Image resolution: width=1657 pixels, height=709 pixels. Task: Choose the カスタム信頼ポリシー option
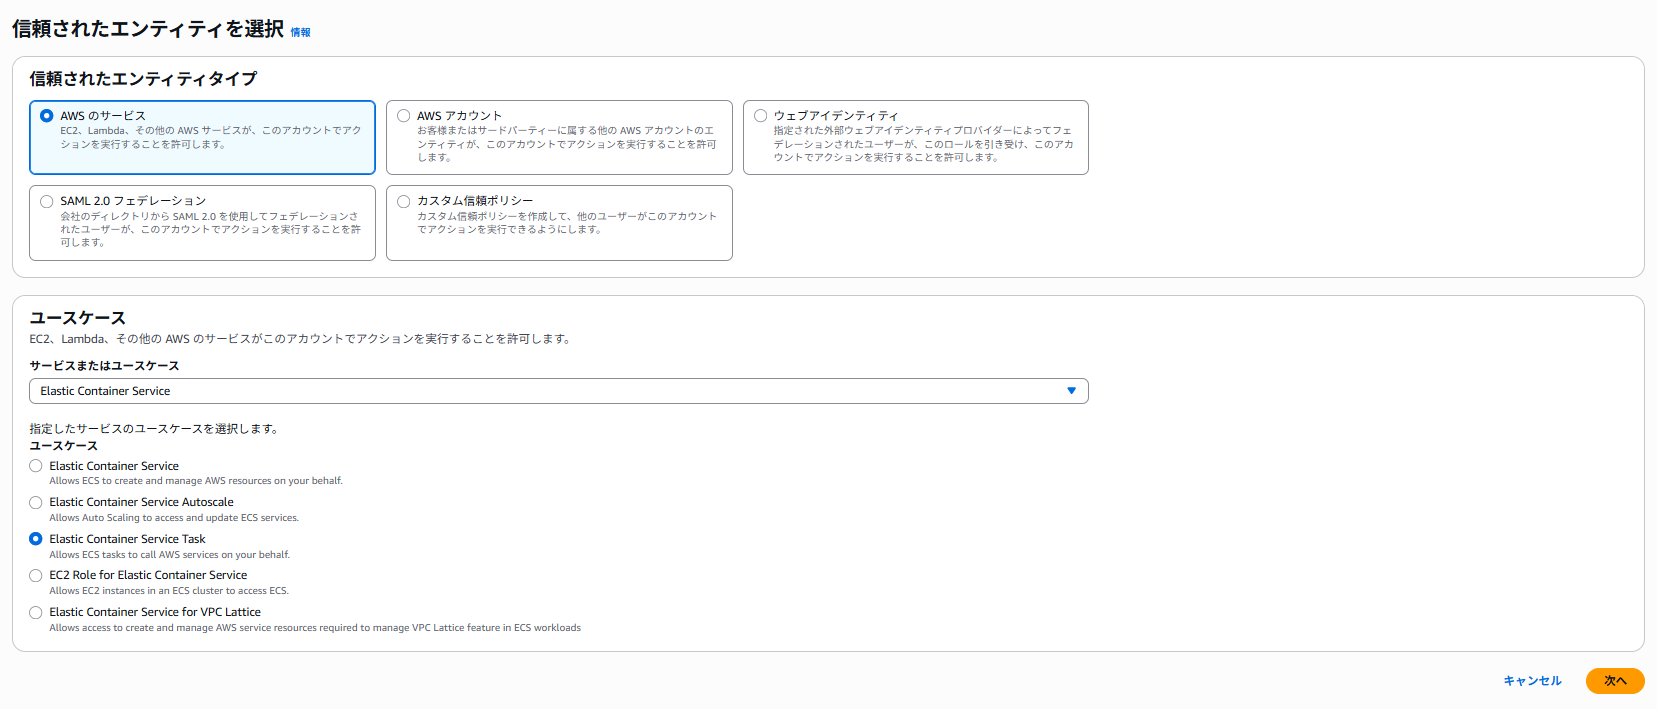coord(404,201)
